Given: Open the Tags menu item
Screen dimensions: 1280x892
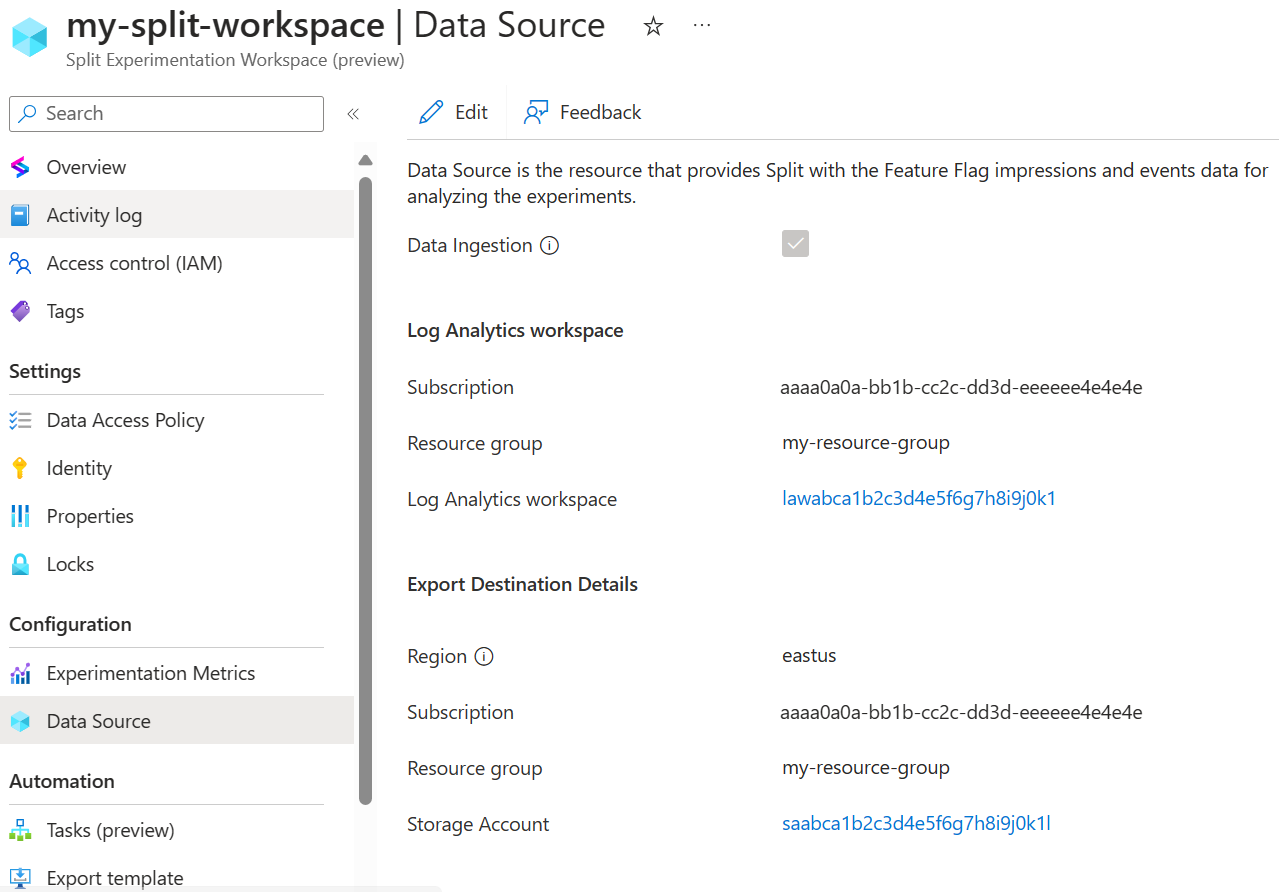Looking at the screenshot, I should click(177, 311).
